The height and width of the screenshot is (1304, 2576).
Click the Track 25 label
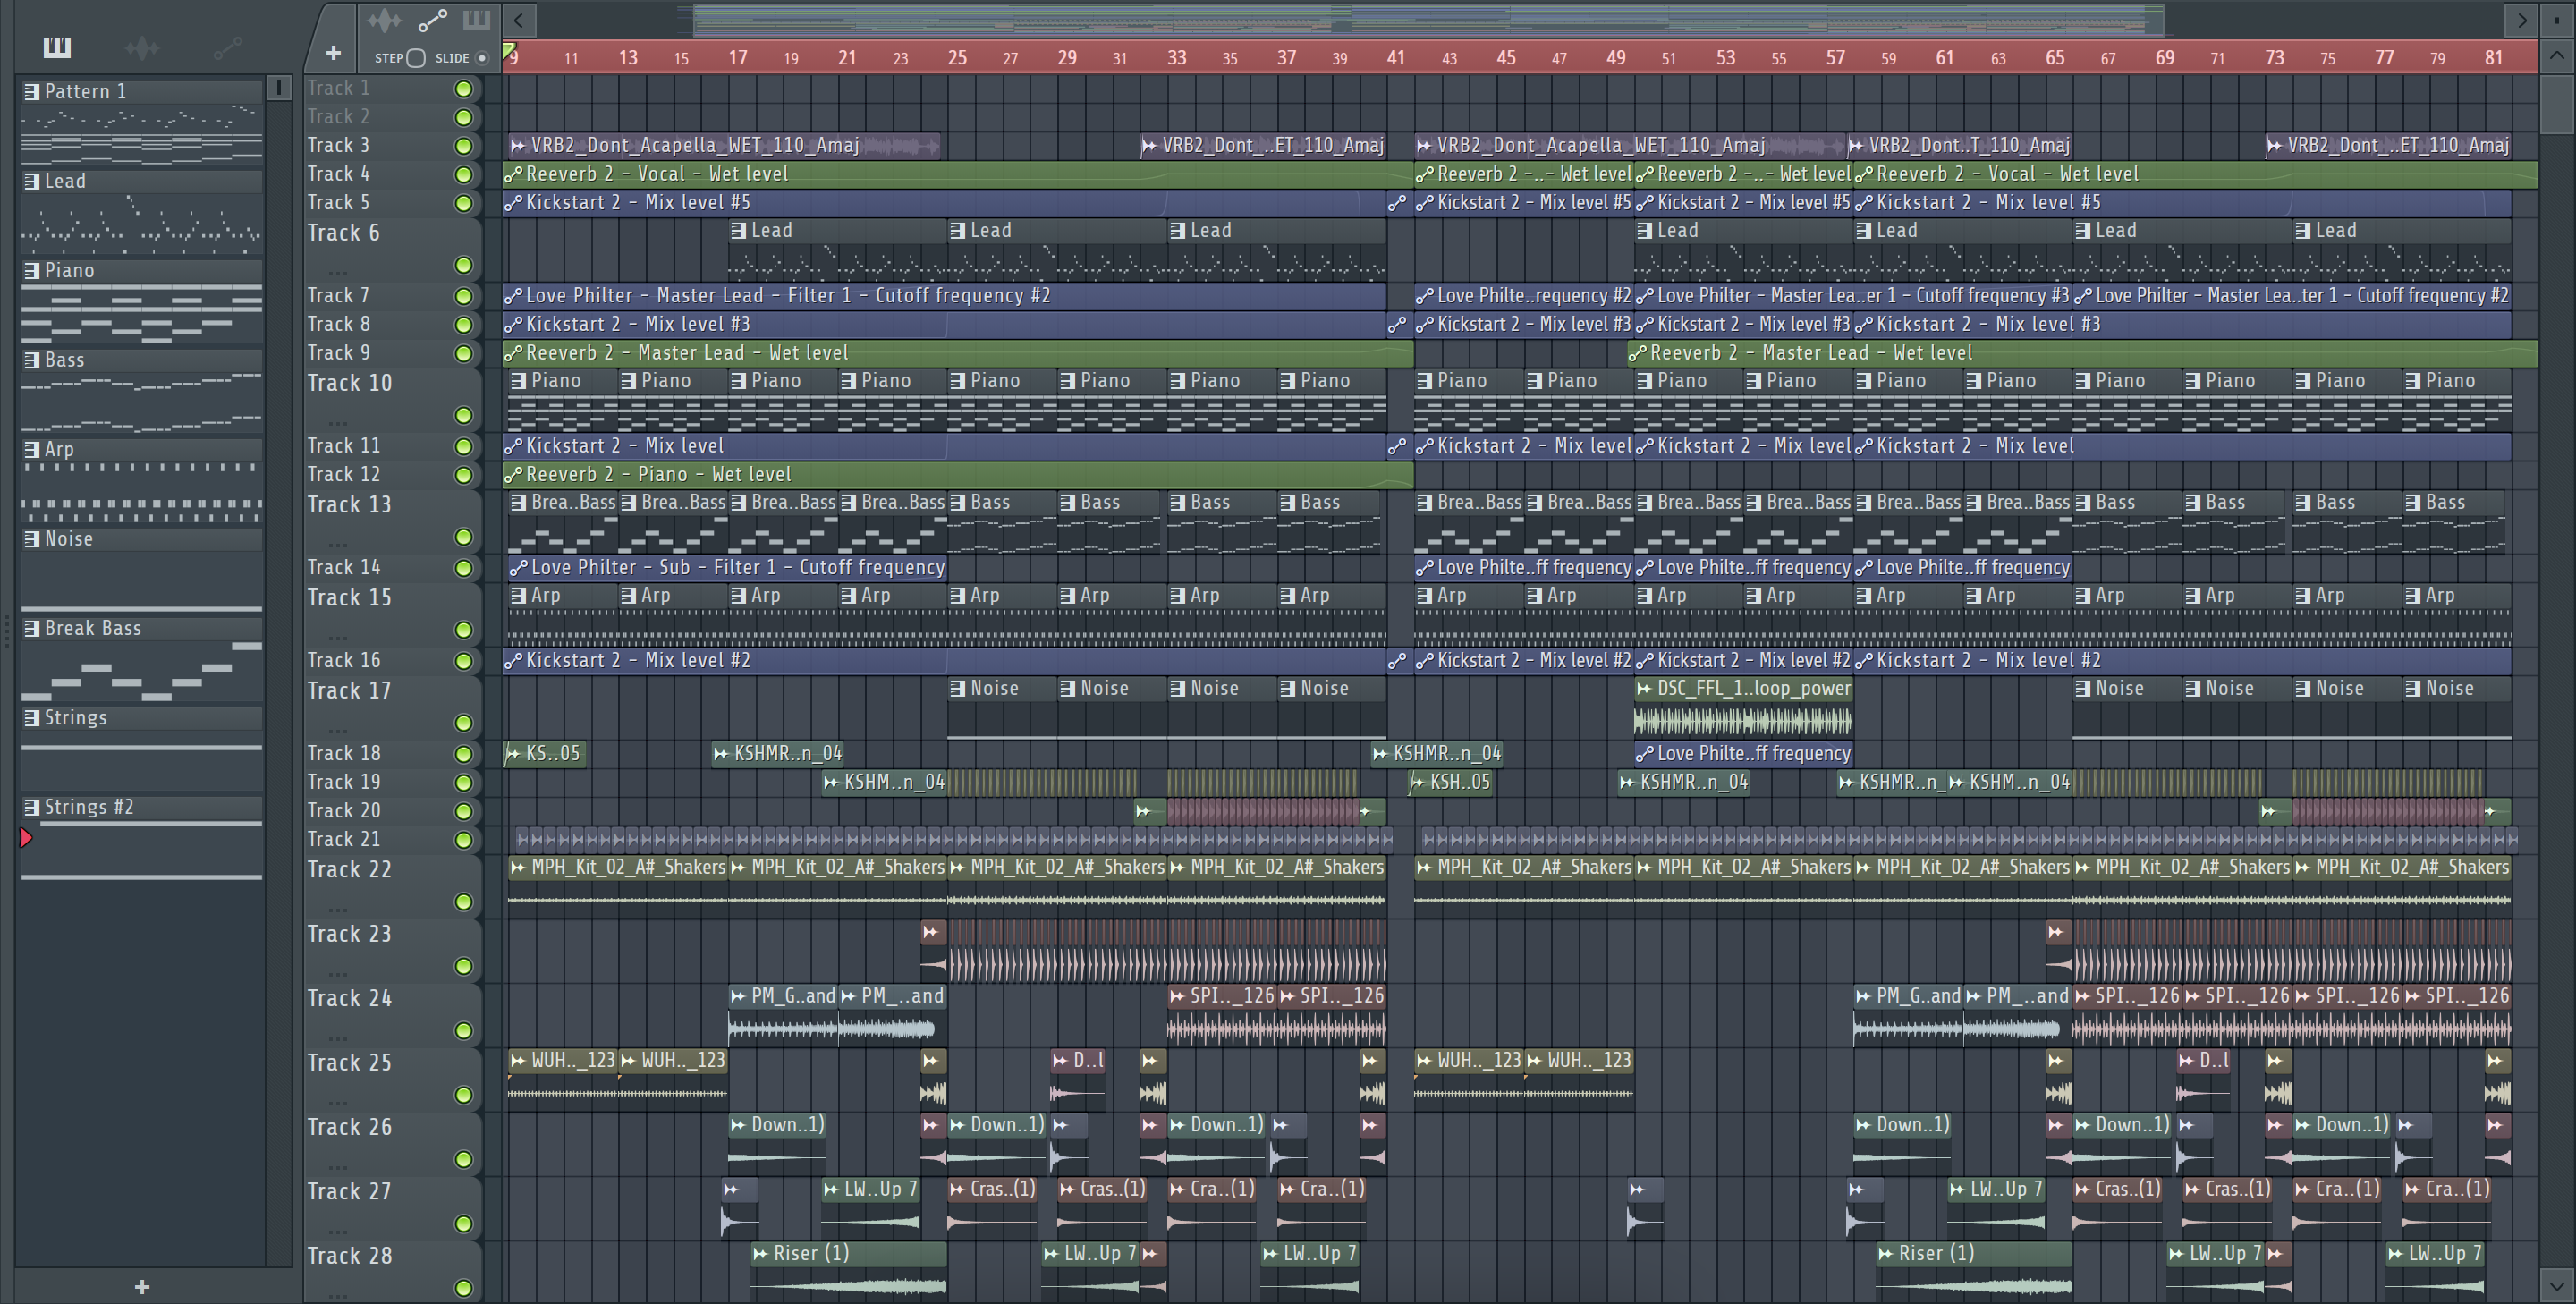(349, 1063)
